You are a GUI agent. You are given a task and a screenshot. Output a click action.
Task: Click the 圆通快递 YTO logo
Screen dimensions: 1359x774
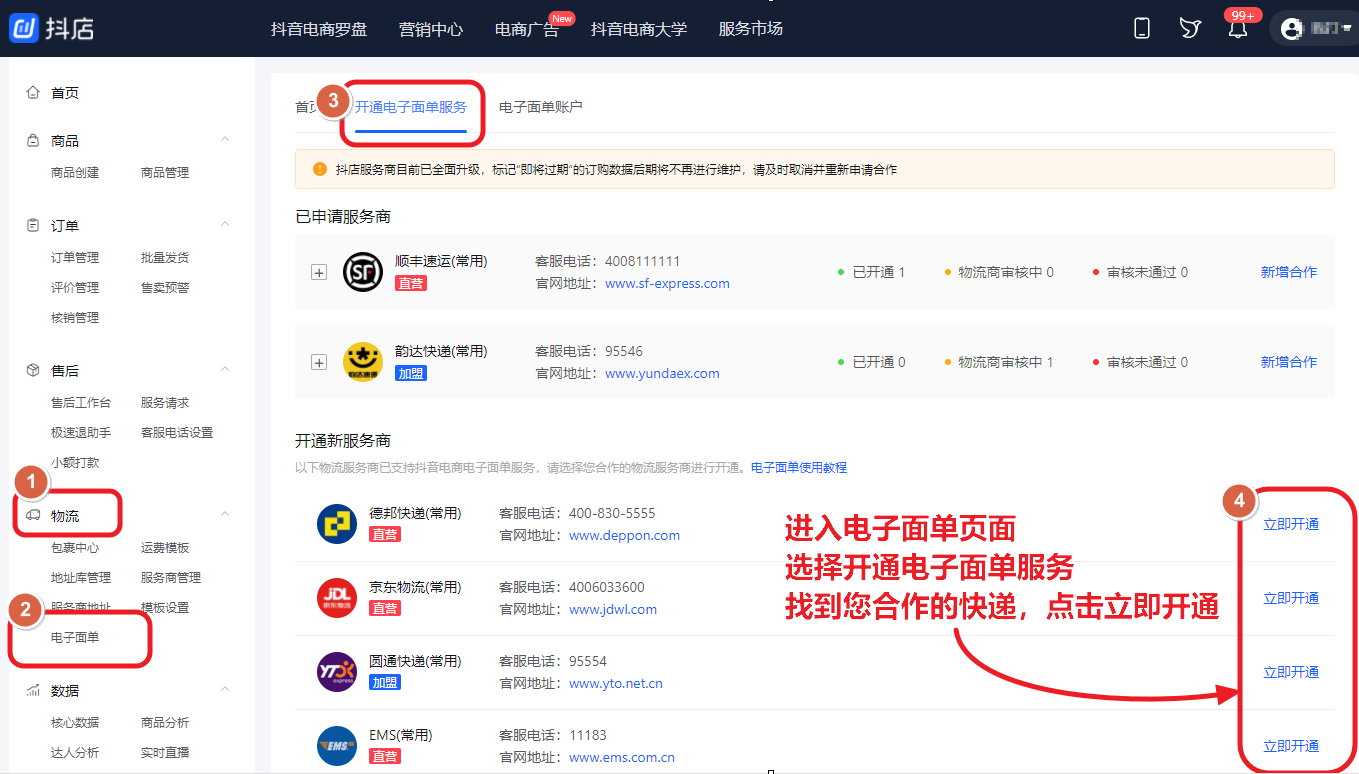337,672
